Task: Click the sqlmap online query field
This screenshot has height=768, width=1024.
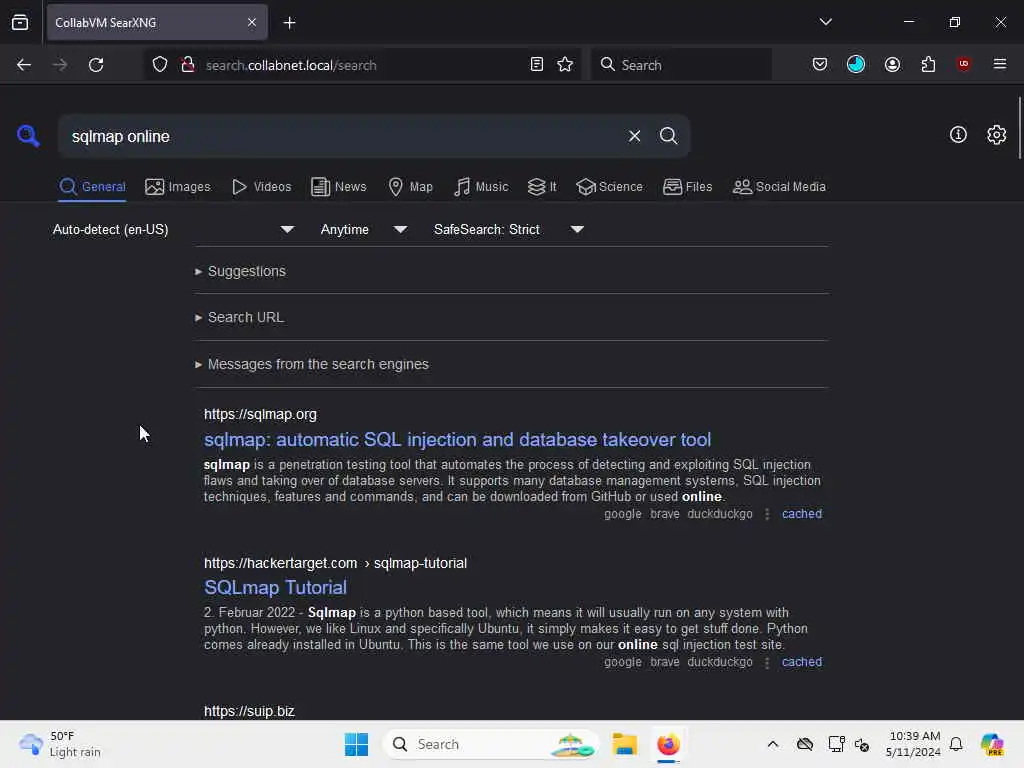Action: tap(343, 136)
